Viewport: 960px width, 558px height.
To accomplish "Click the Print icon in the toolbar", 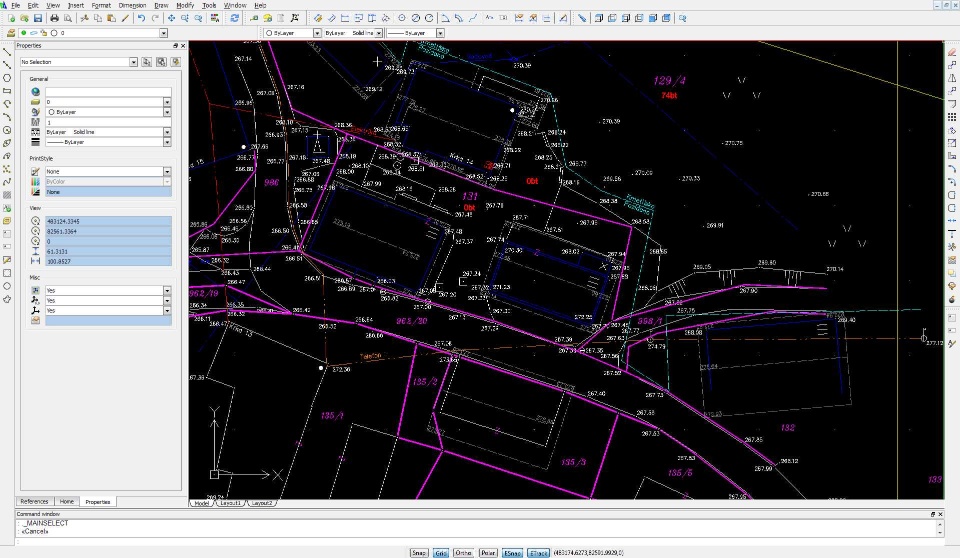I will 54,18.
